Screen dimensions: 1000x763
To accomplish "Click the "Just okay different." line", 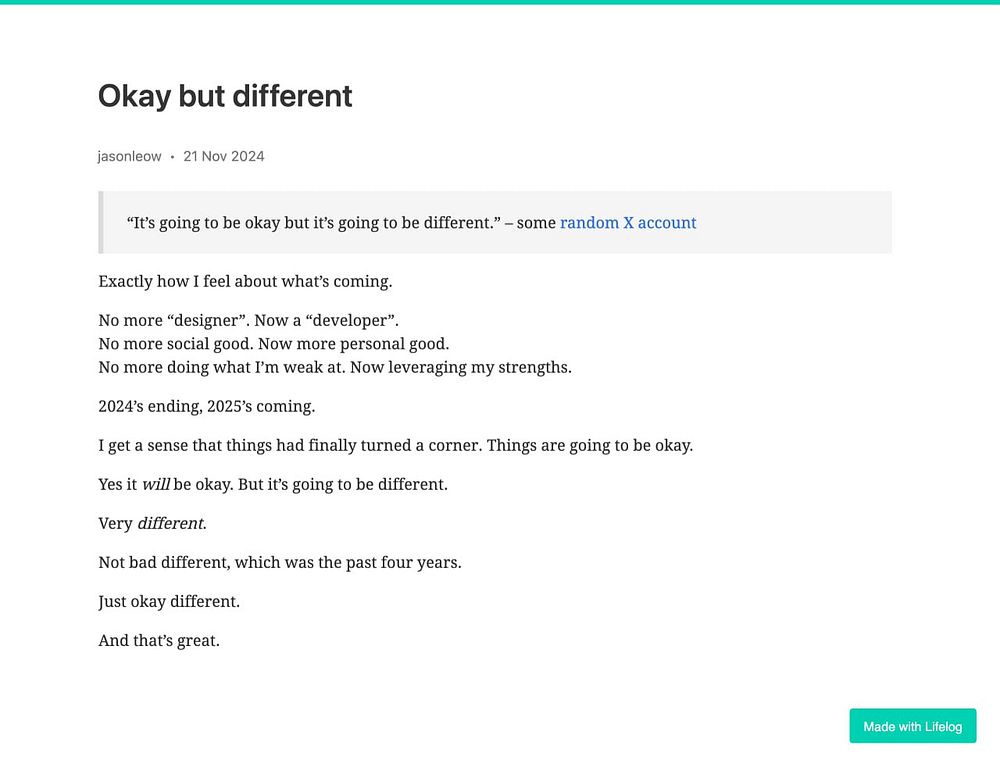I will point(169,602).
